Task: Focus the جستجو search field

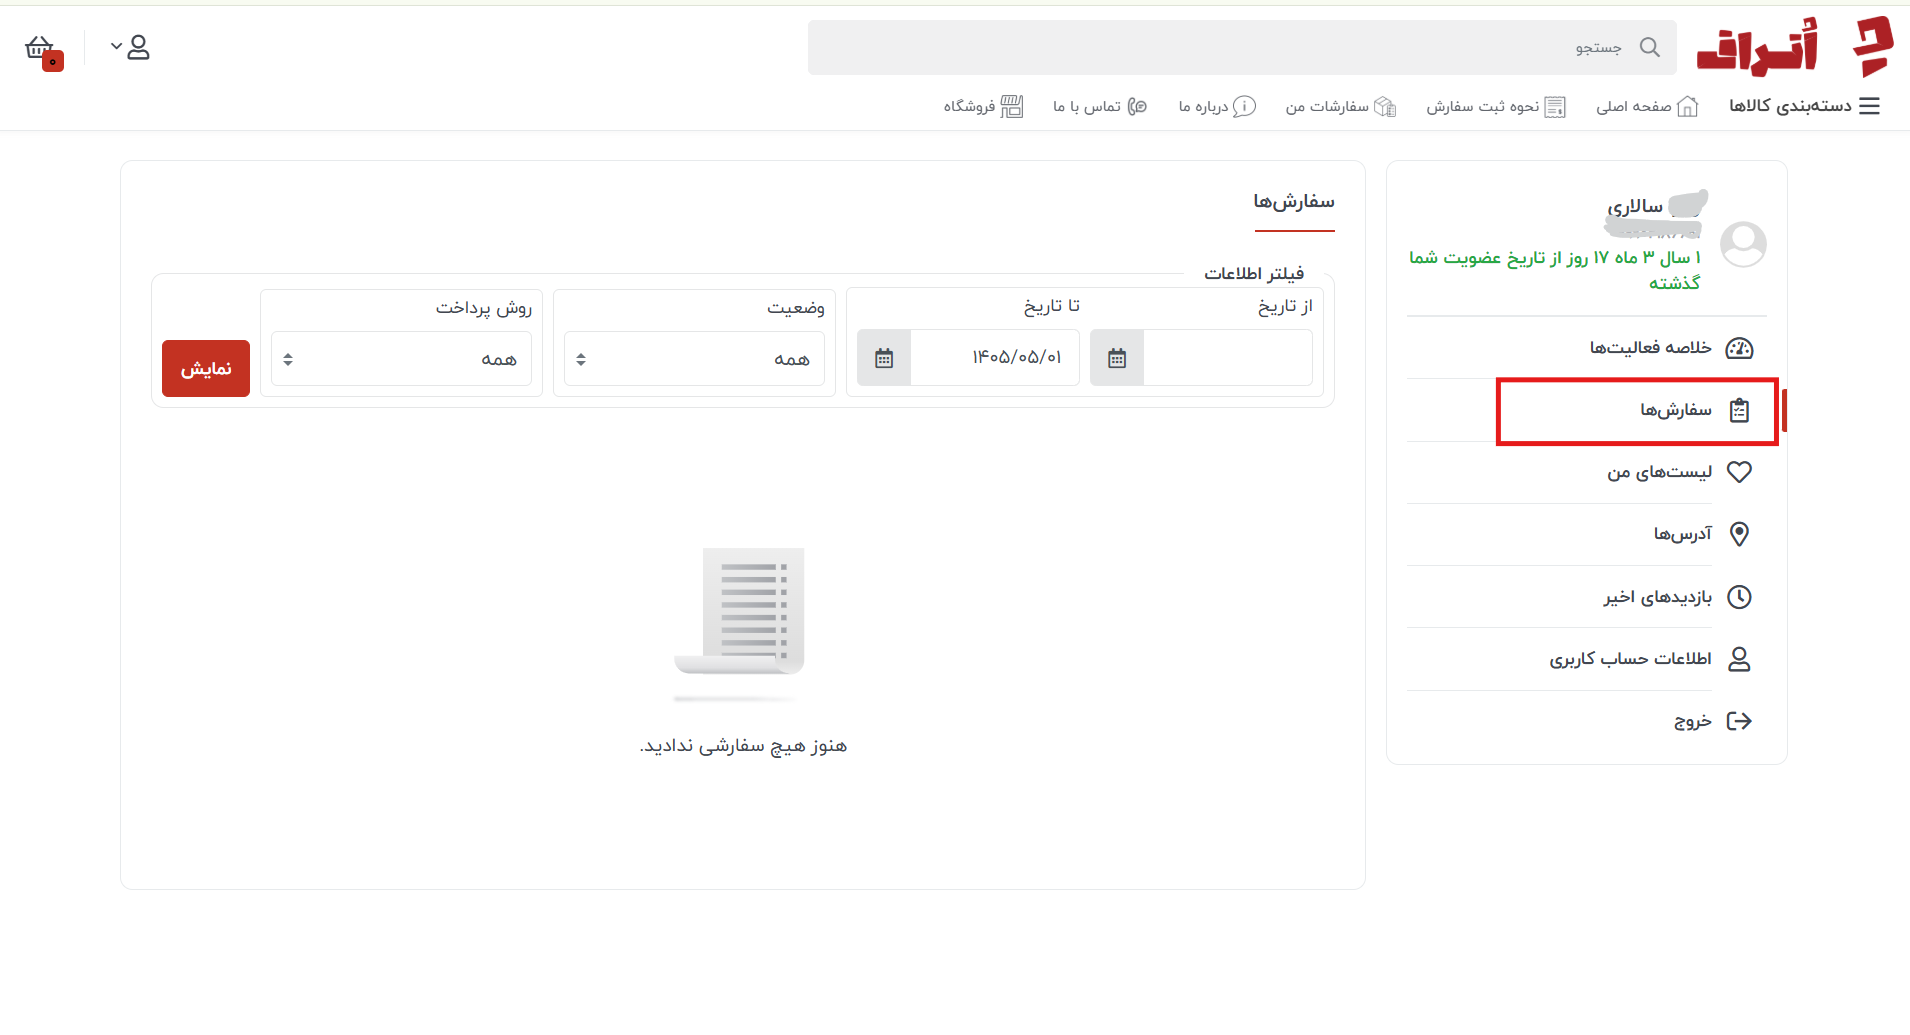Action: point(1242,47)
